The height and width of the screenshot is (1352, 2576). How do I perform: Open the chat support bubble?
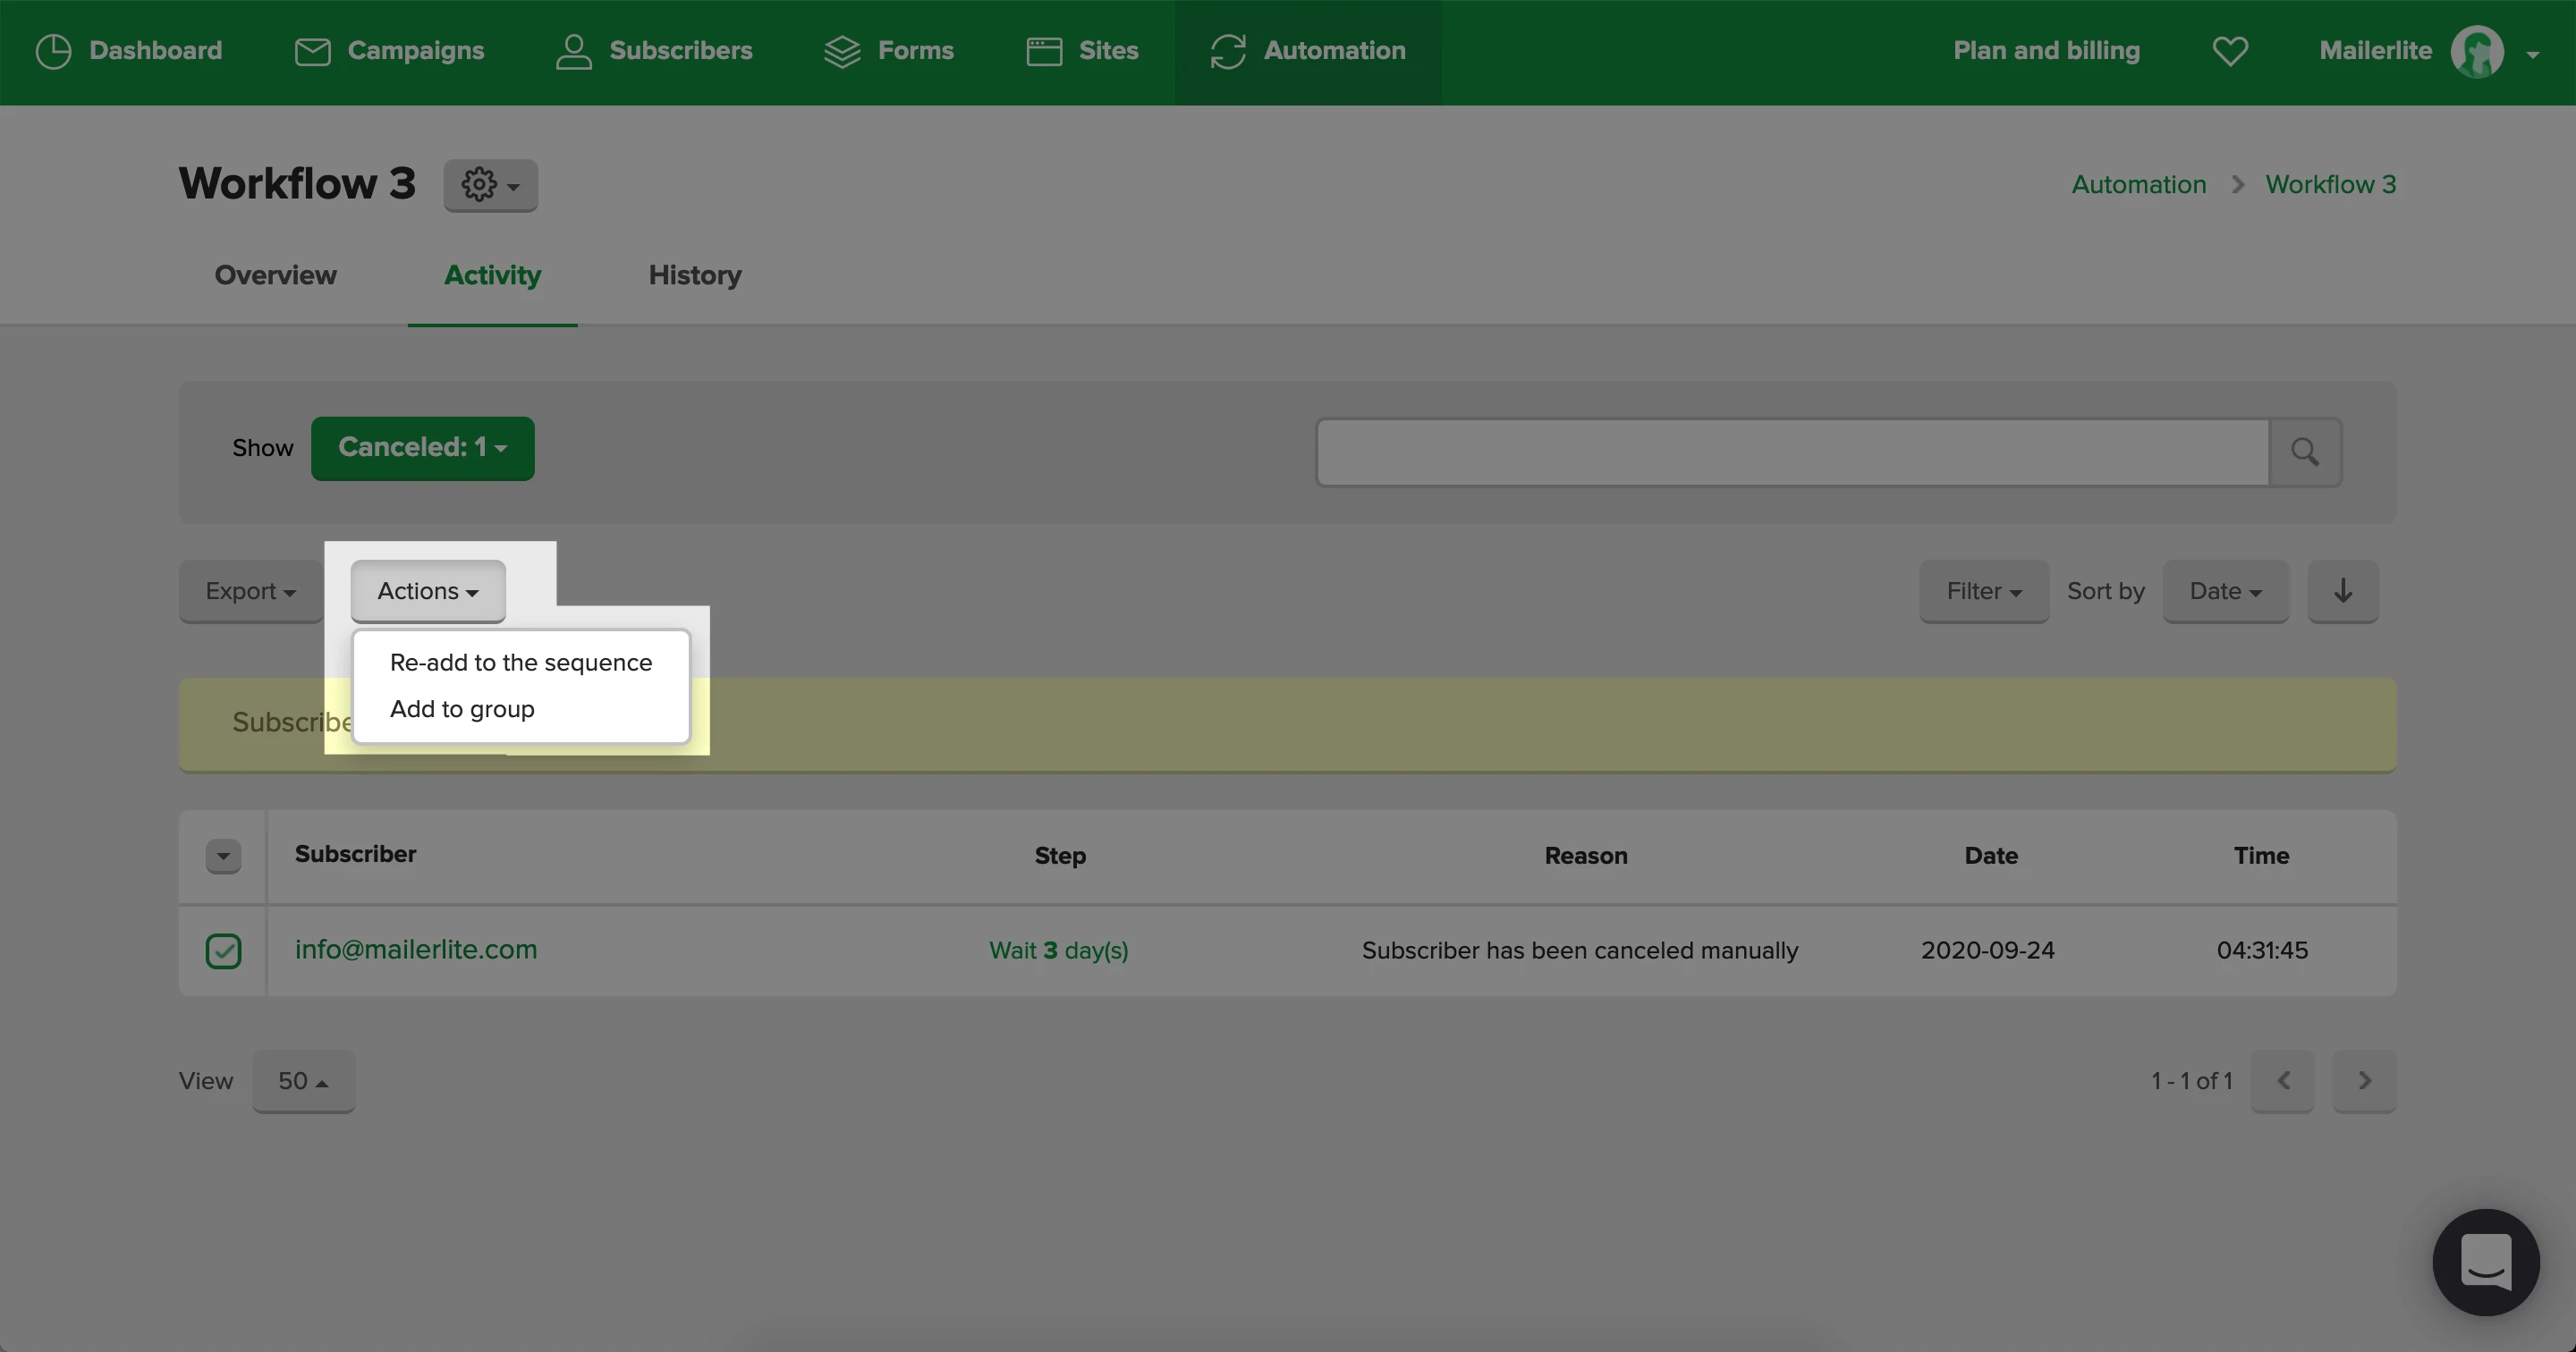tap(2485, 1261)
